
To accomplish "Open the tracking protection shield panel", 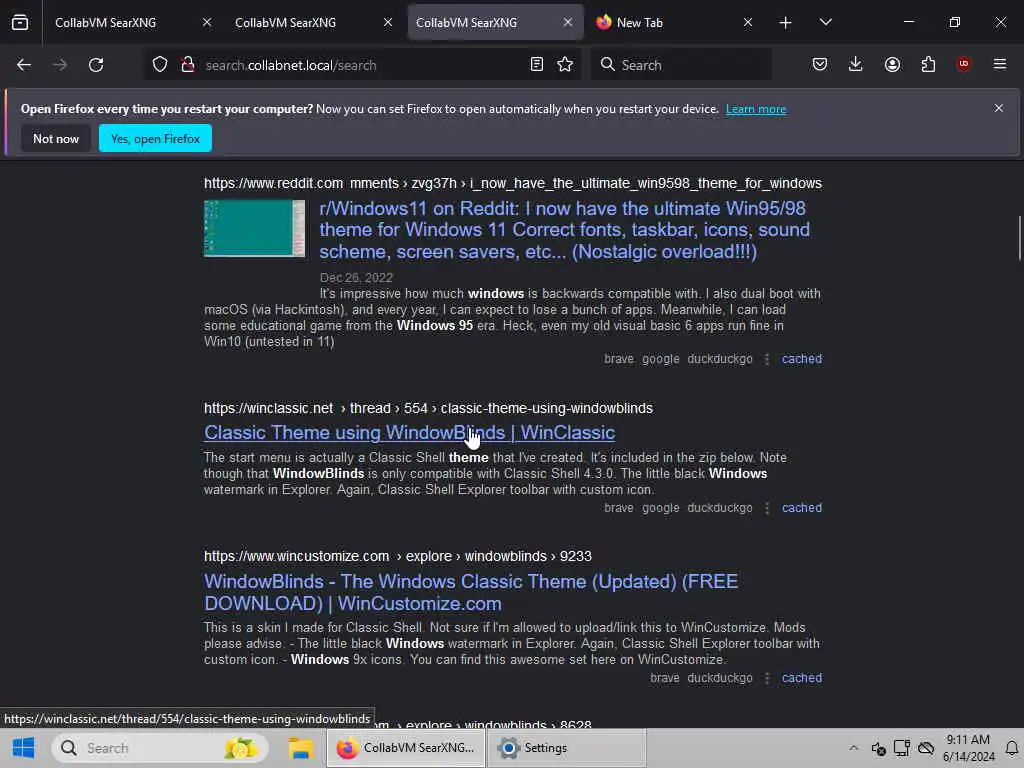I will [x=160, y=65].
